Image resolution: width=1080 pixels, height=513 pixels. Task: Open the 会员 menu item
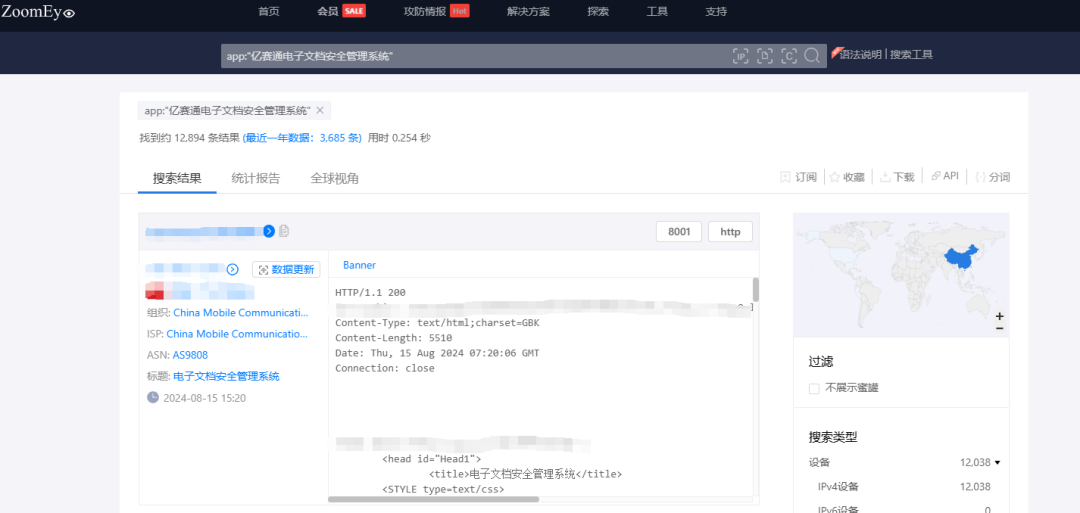click(328, 12)
